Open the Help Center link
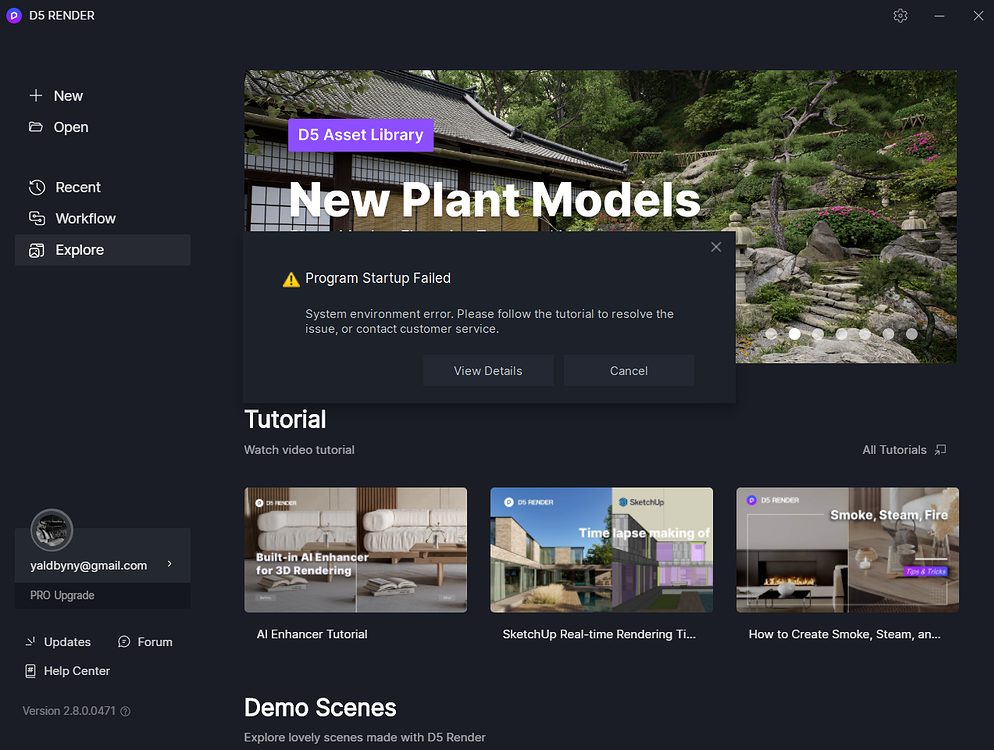This screenshot has width=994, height=750. 77,671
